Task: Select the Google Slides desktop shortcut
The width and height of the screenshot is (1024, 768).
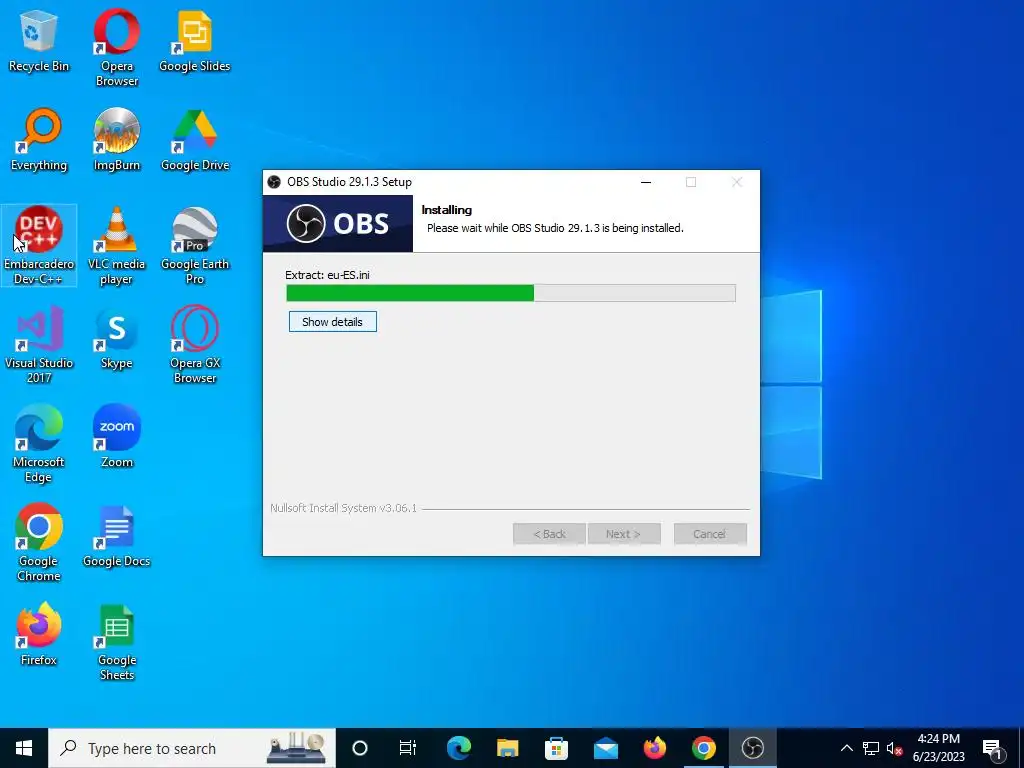Action: (x=195, y=41)
